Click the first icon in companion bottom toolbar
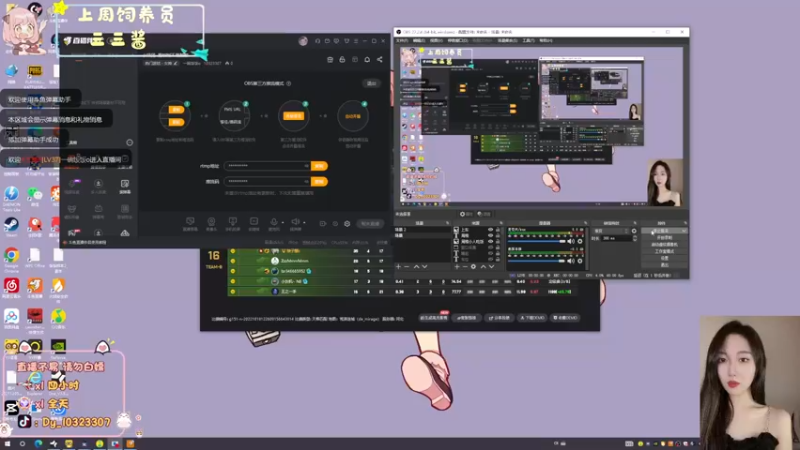 tap(190, 221)
